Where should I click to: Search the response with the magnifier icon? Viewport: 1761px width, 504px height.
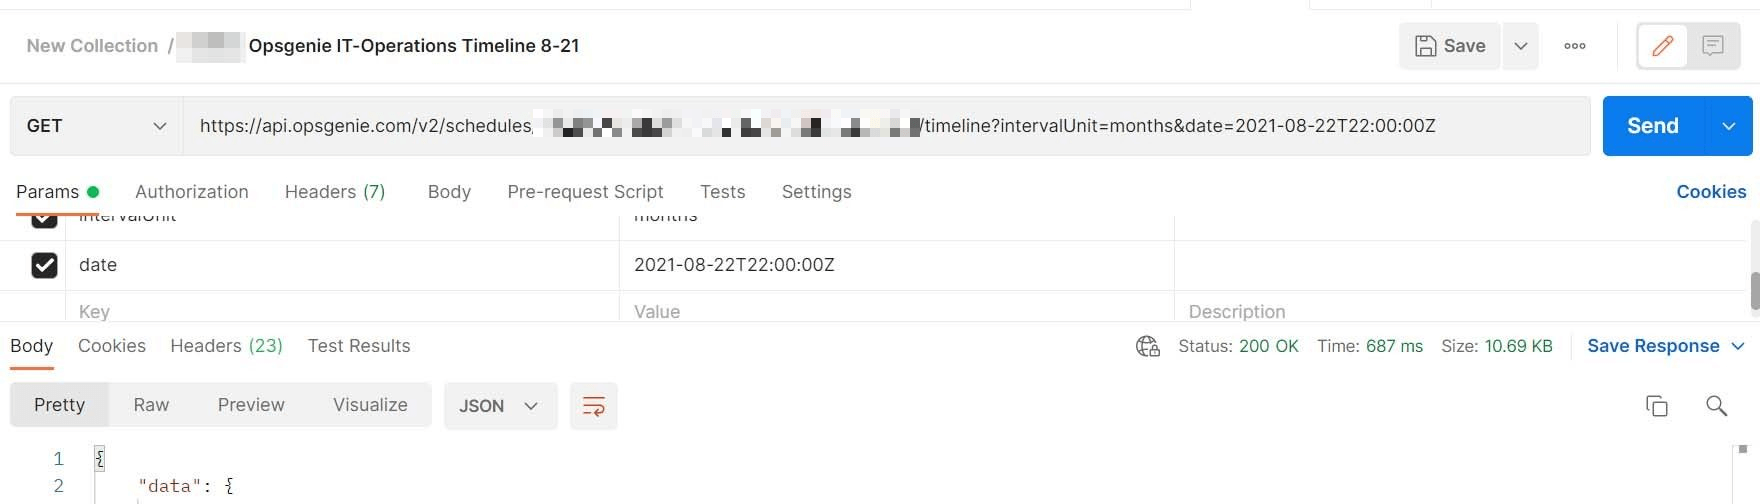click(x=1716, y=405)
